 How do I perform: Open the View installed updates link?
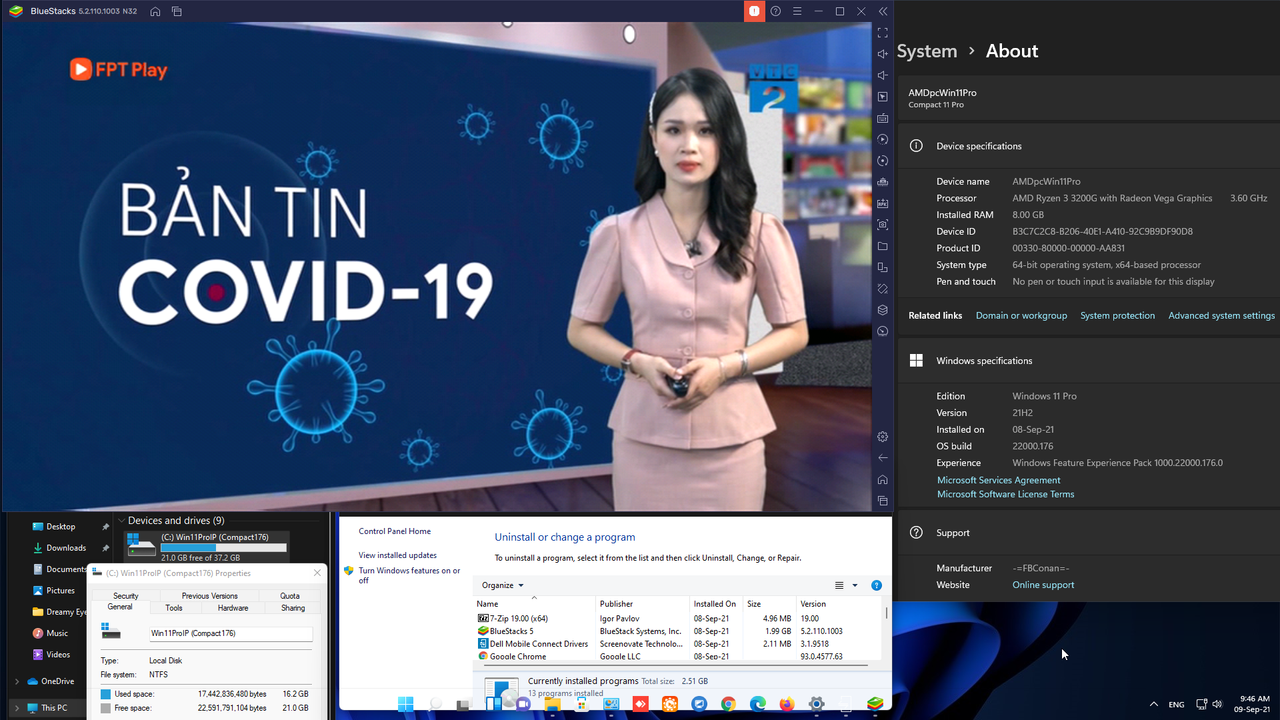(398, 555)
